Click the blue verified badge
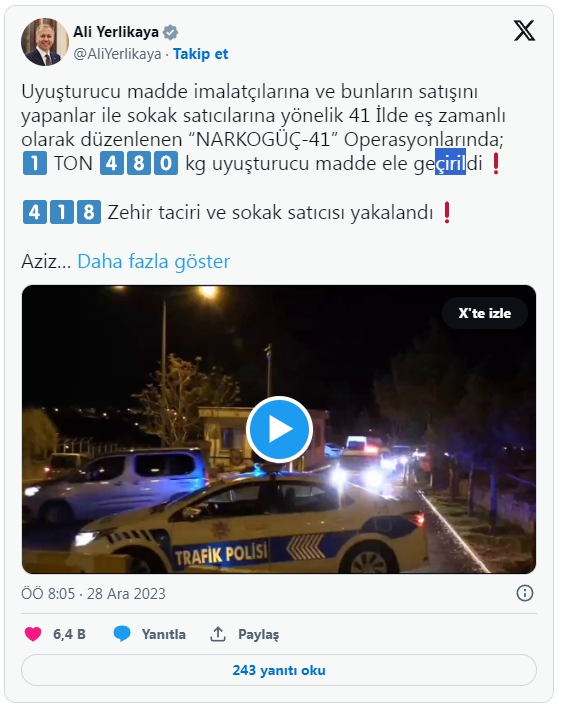 click(171, 33)
